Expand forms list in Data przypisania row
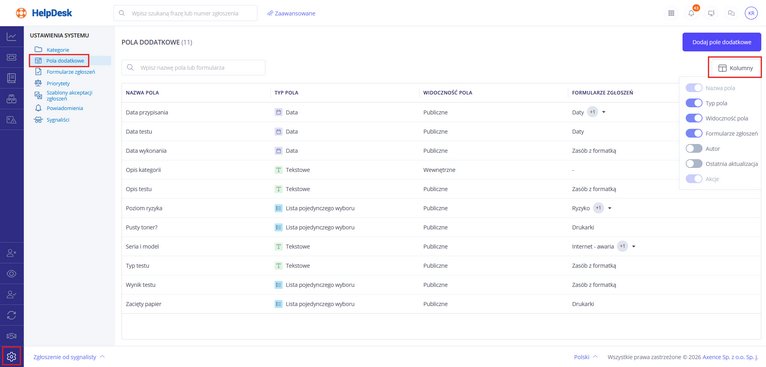 tap(604, 112)
